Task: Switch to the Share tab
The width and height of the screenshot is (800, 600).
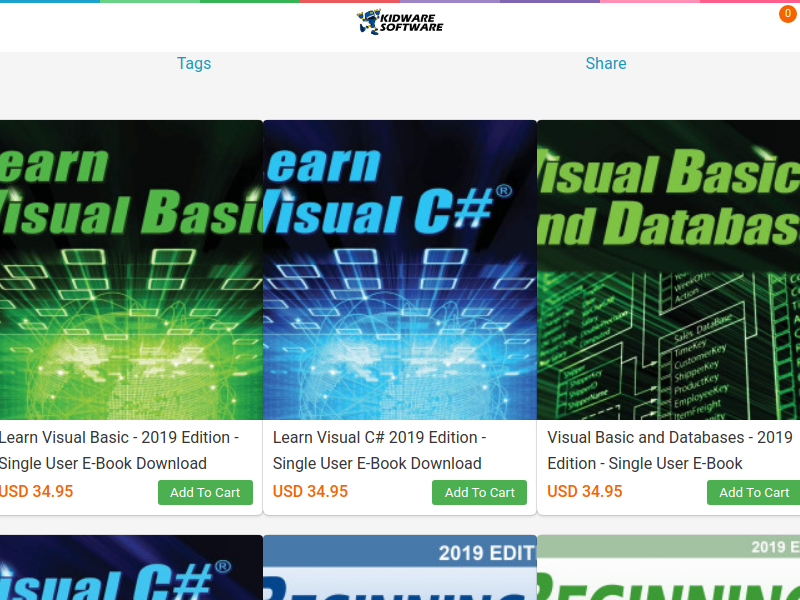Action: pyautogui.click(x=606, y=63)
